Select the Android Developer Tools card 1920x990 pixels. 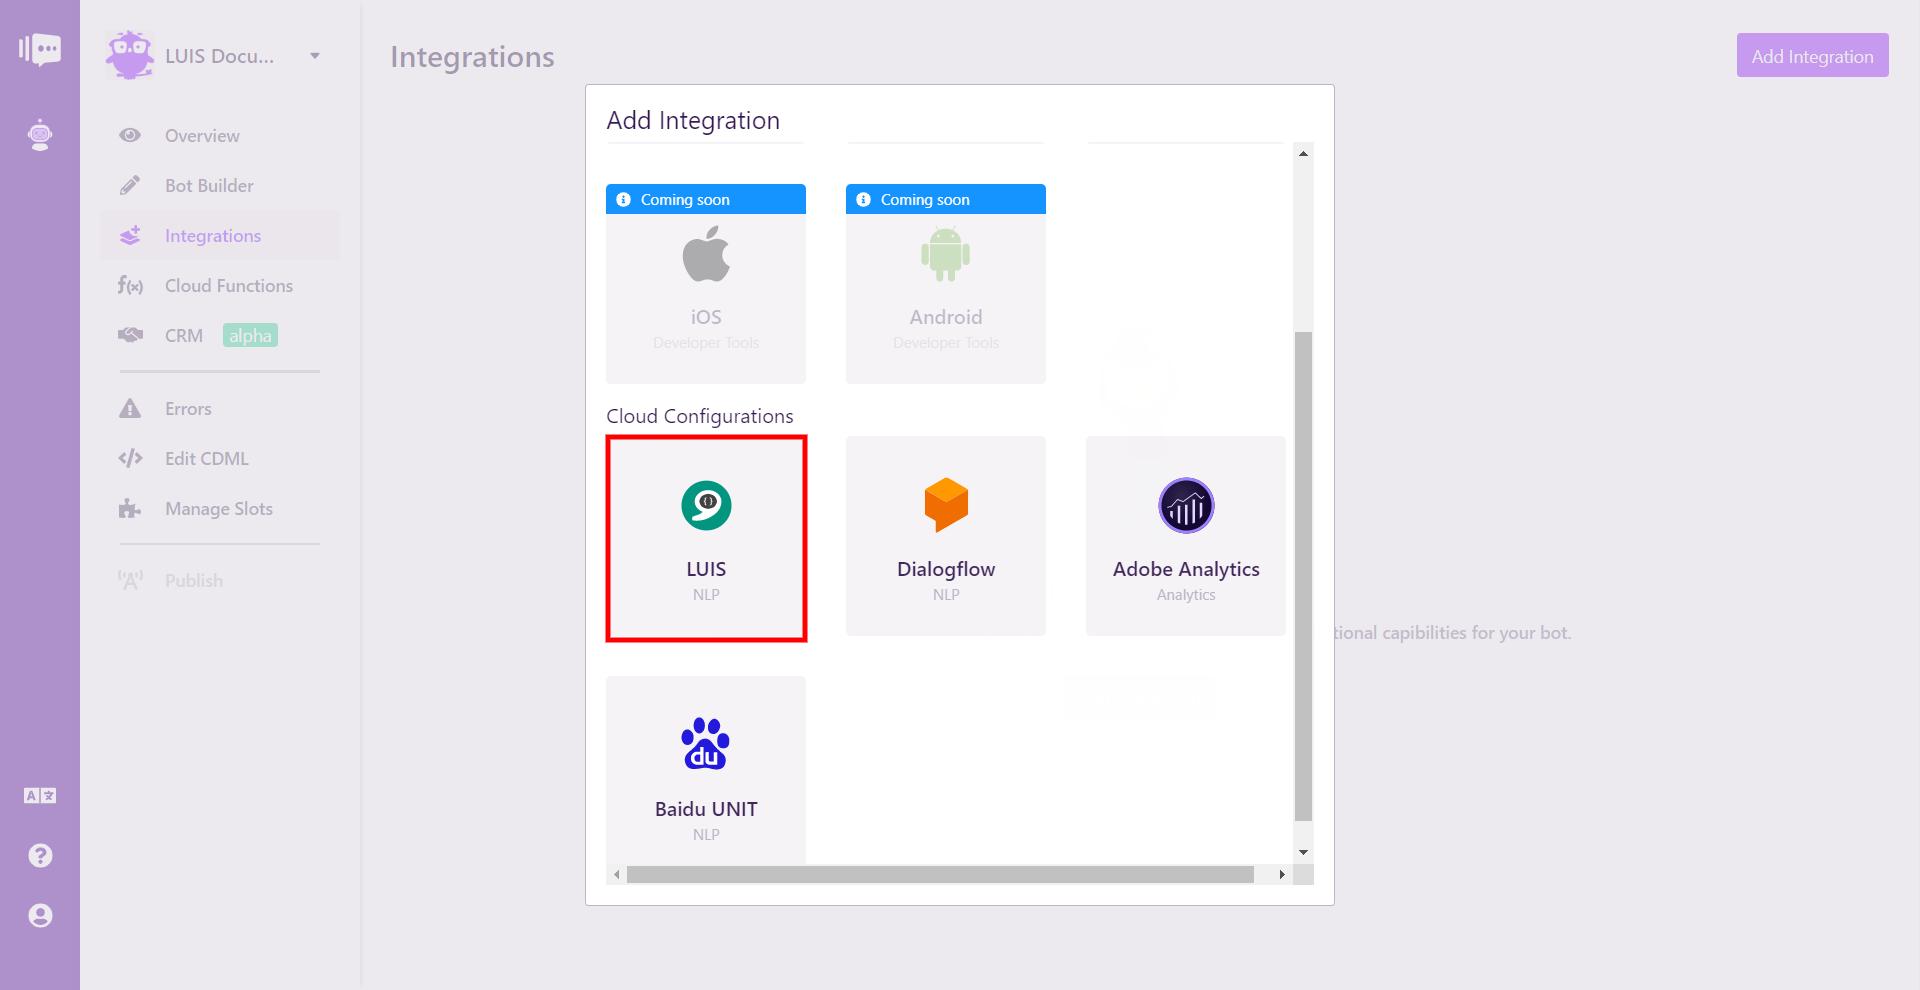point(946,284)
